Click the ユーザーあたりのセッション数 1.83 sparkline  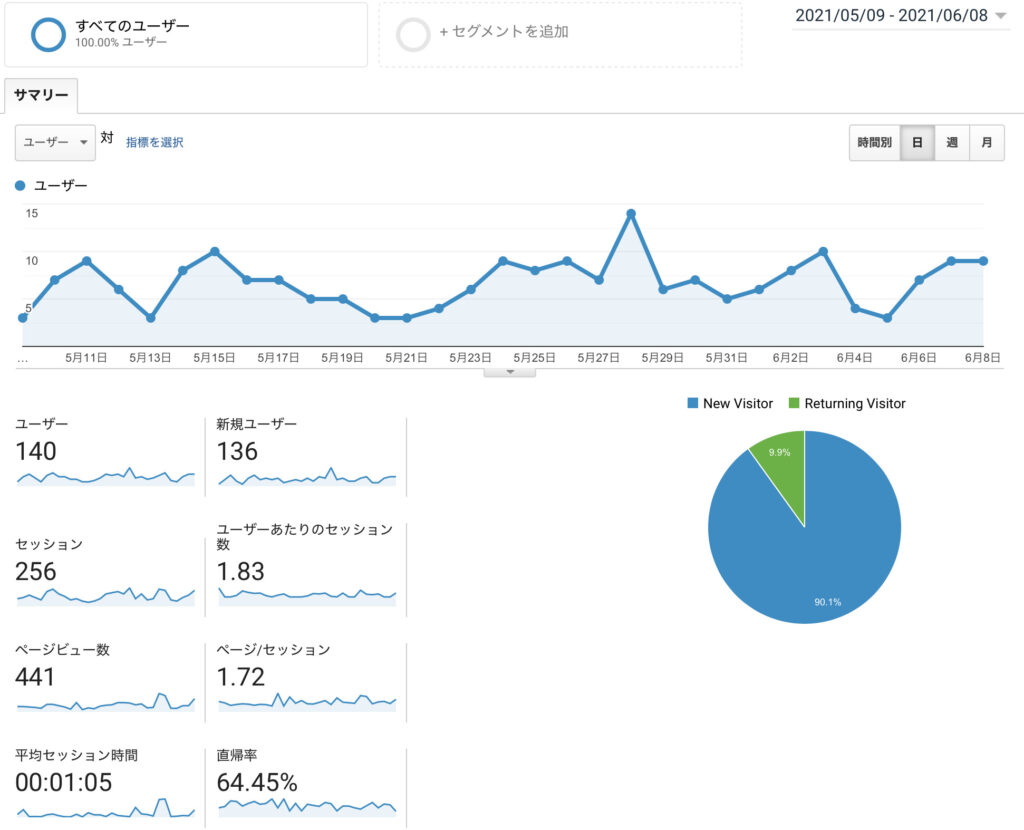[x=307, y=596]
